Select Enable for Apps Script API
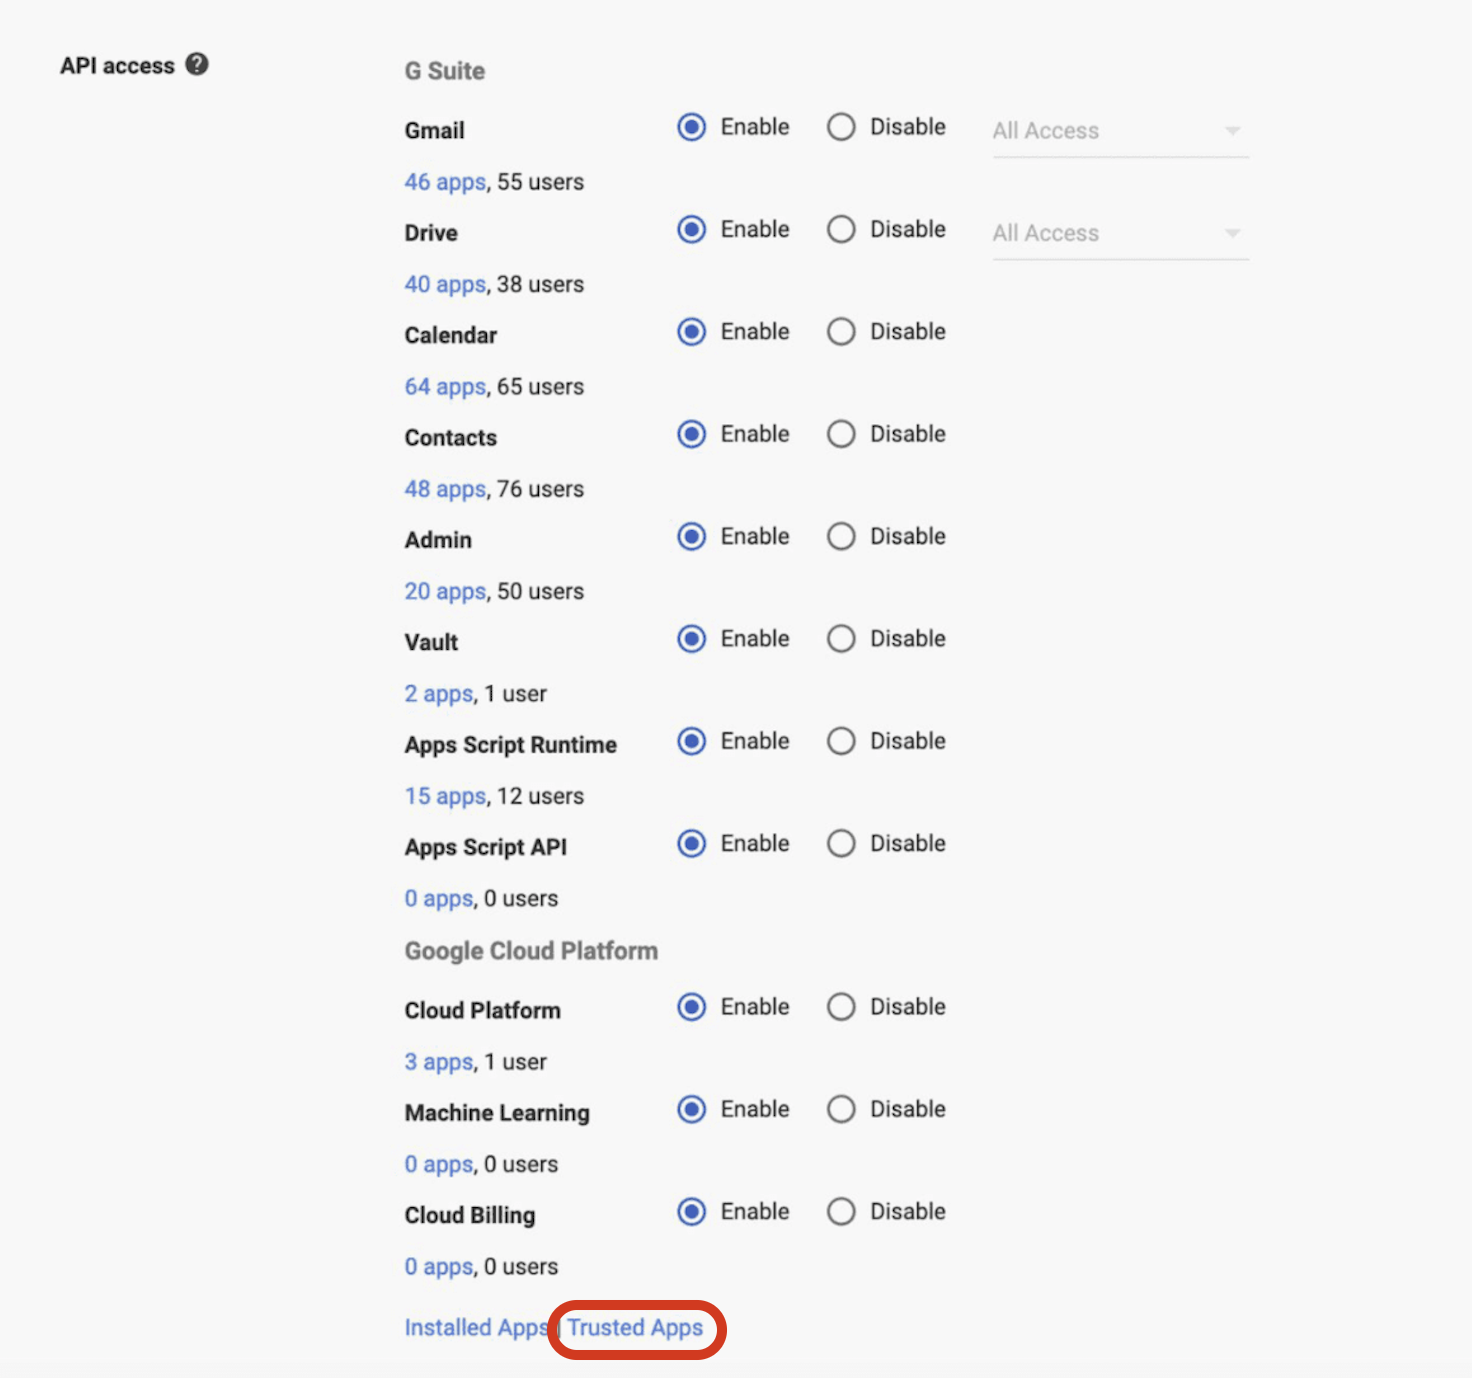The width and height of the screenshot is (1472, 1378). 691,843
